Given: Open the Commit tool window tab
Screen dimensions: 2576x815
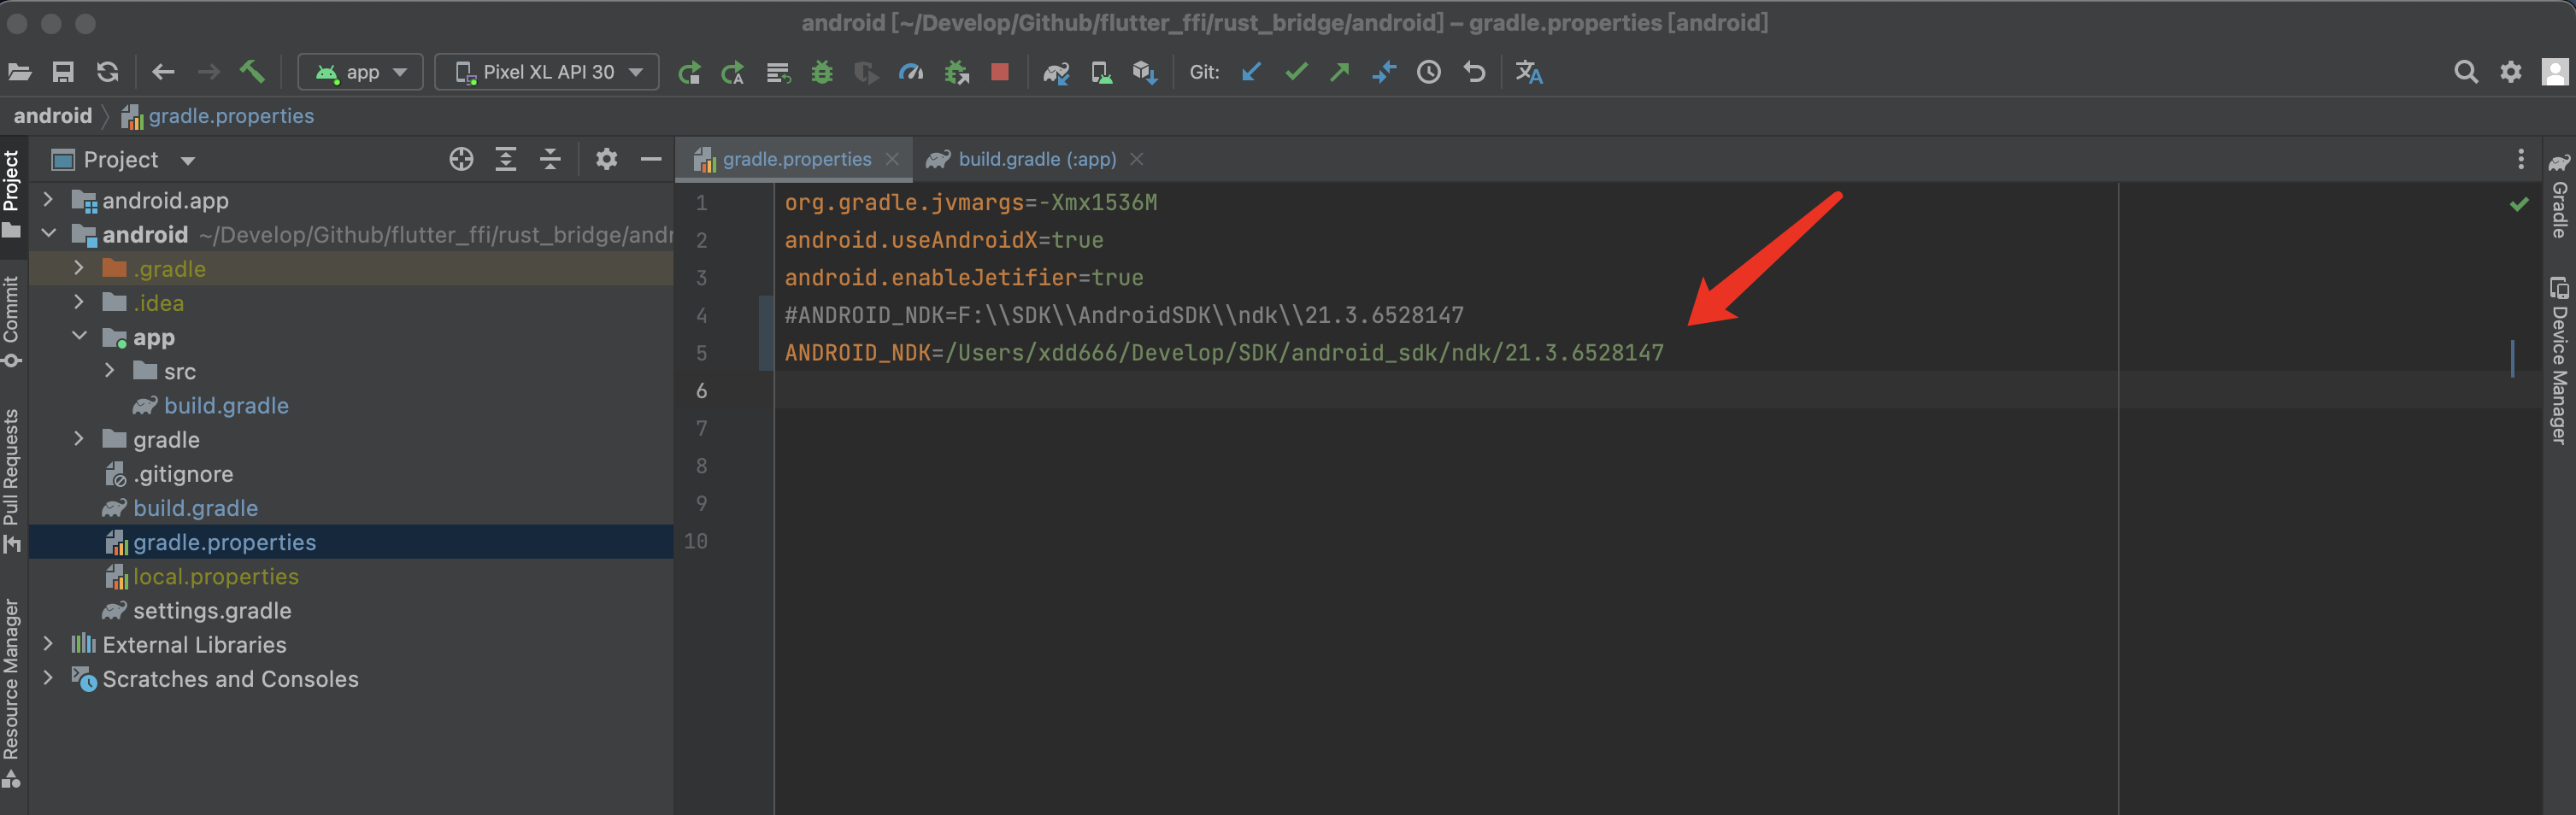Looking at the screenshot, I should [12, 322].
